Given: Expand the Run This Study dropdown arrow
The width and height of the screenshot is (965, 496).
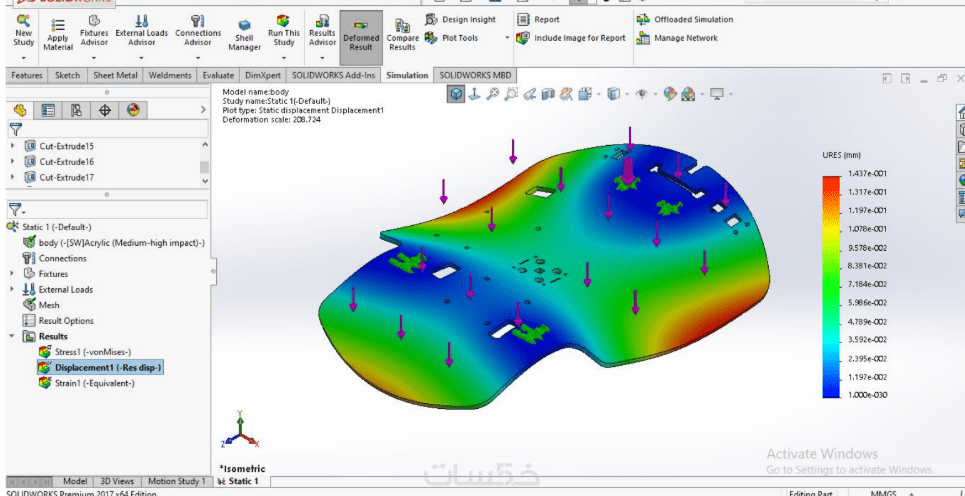Looking at the screenshot, I should point(284,58).
